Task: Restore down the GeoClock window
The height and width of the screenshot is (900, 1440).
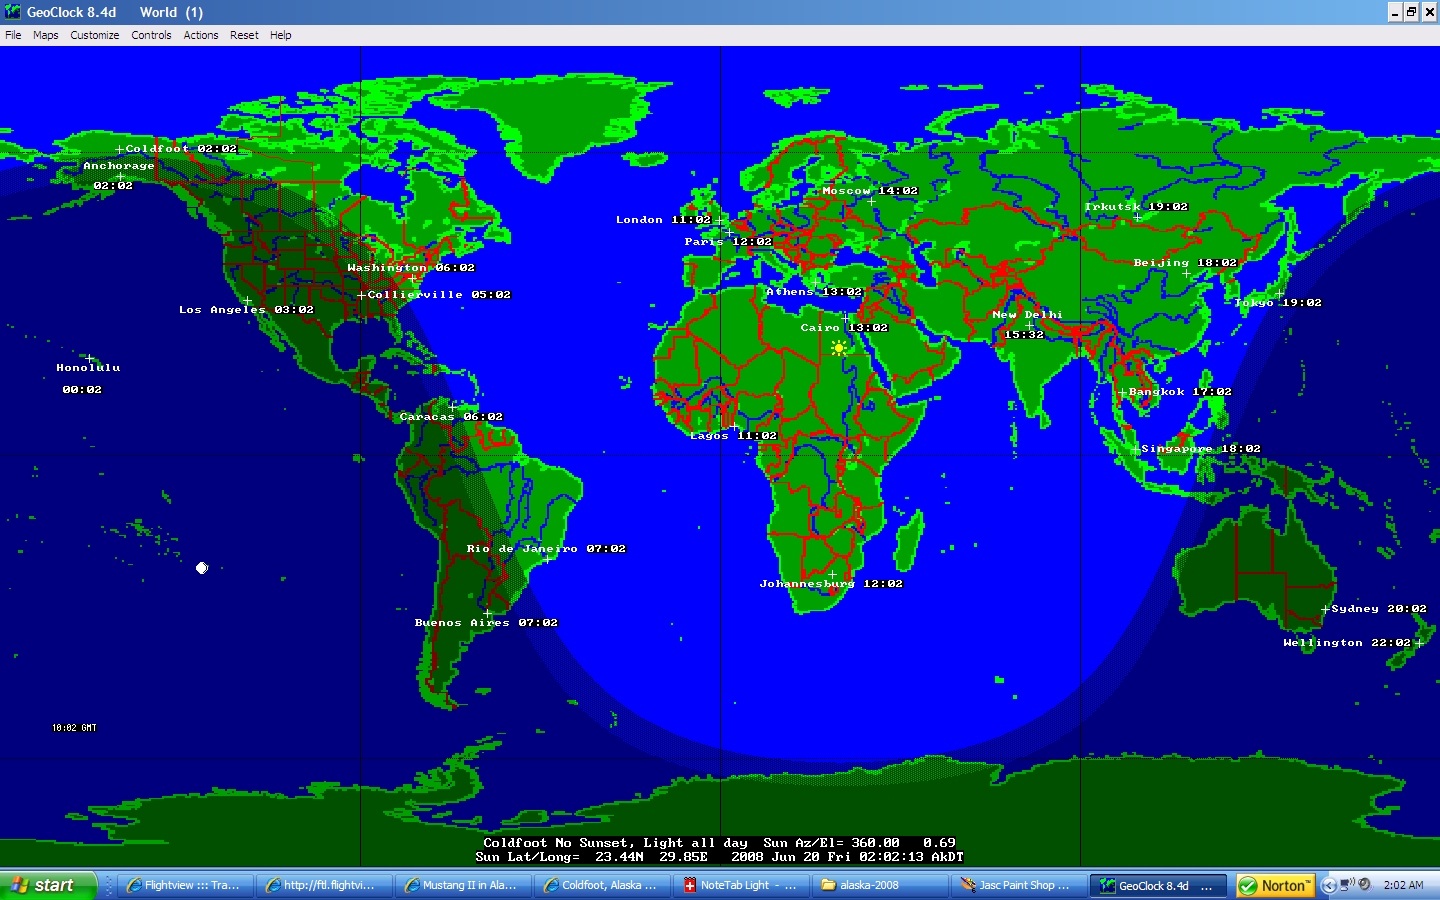Action: pos(1411,12)
